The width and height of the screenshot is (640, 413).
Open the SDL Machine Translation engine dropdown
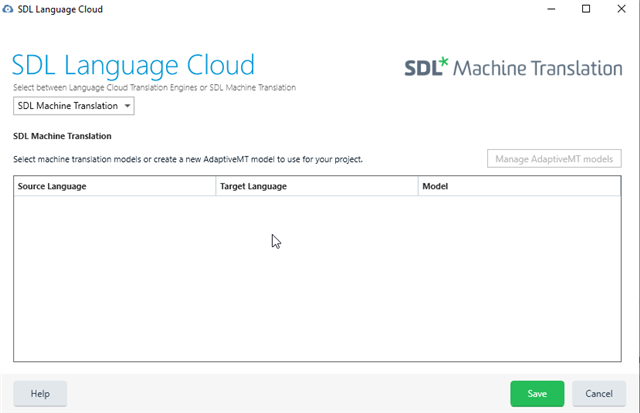tap(73, 106)
